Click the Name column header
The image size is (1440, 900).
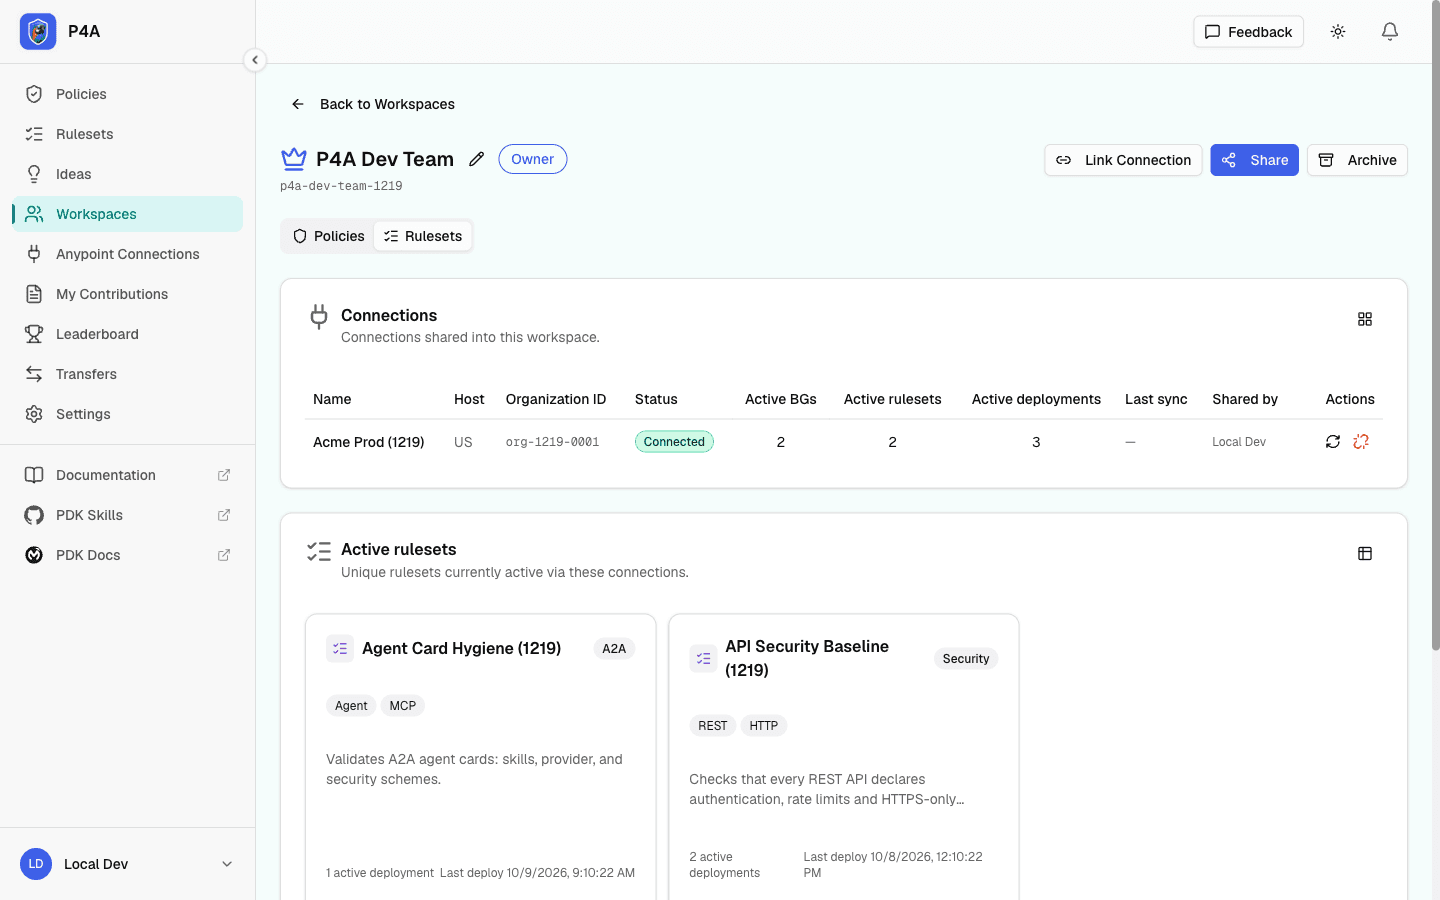click(x=332, y=399)
